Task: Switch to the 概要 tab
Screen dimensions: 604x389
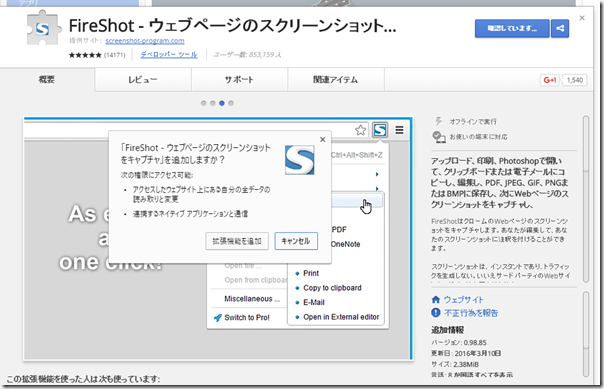Action: [x=47, y=80]
